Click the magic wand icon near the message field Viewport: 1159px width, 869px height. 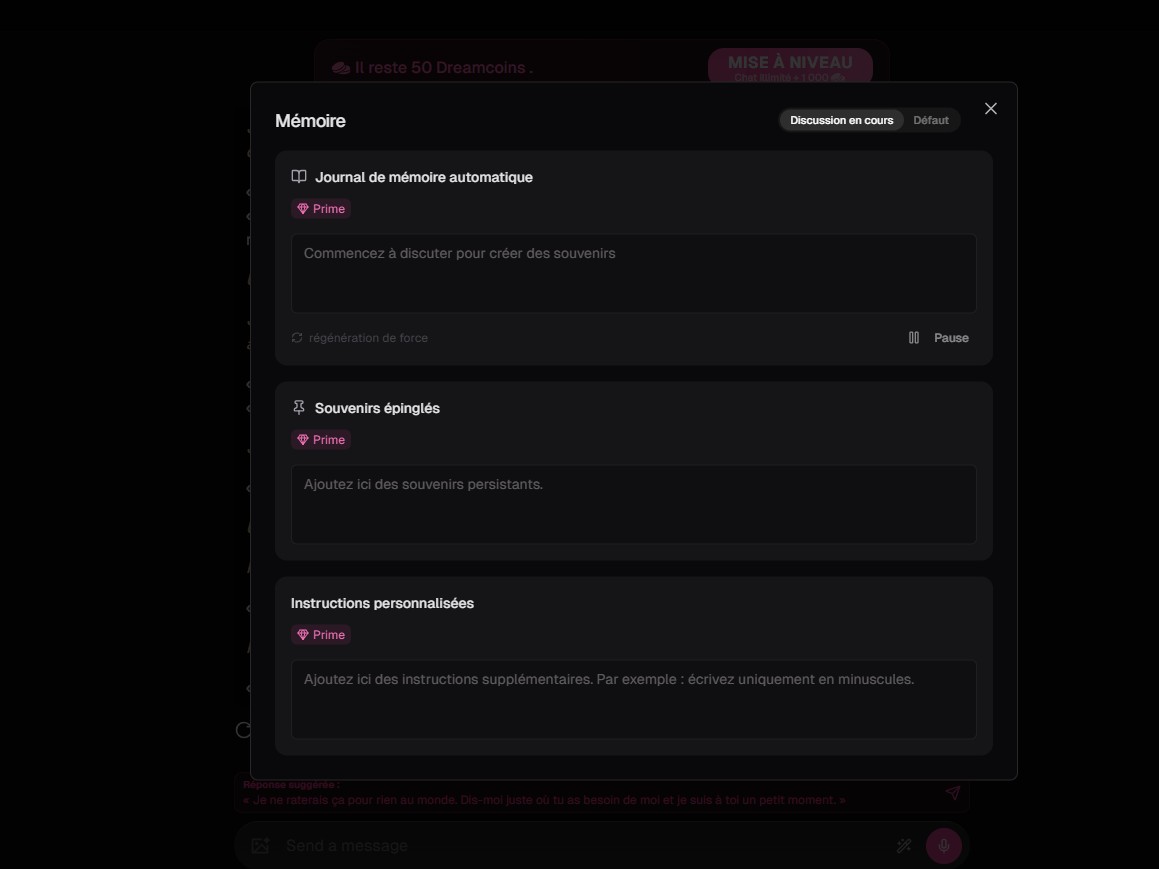(x=904, y=845)
